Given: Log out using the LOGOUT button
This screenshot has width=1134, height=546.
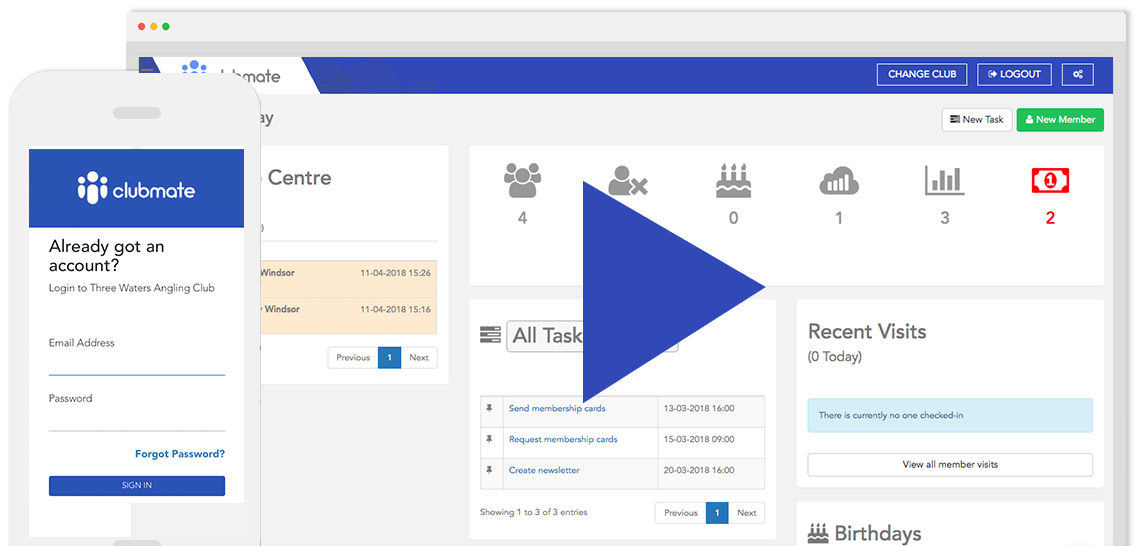Looking at the screenshot, I should click(x=1015, y=74).
